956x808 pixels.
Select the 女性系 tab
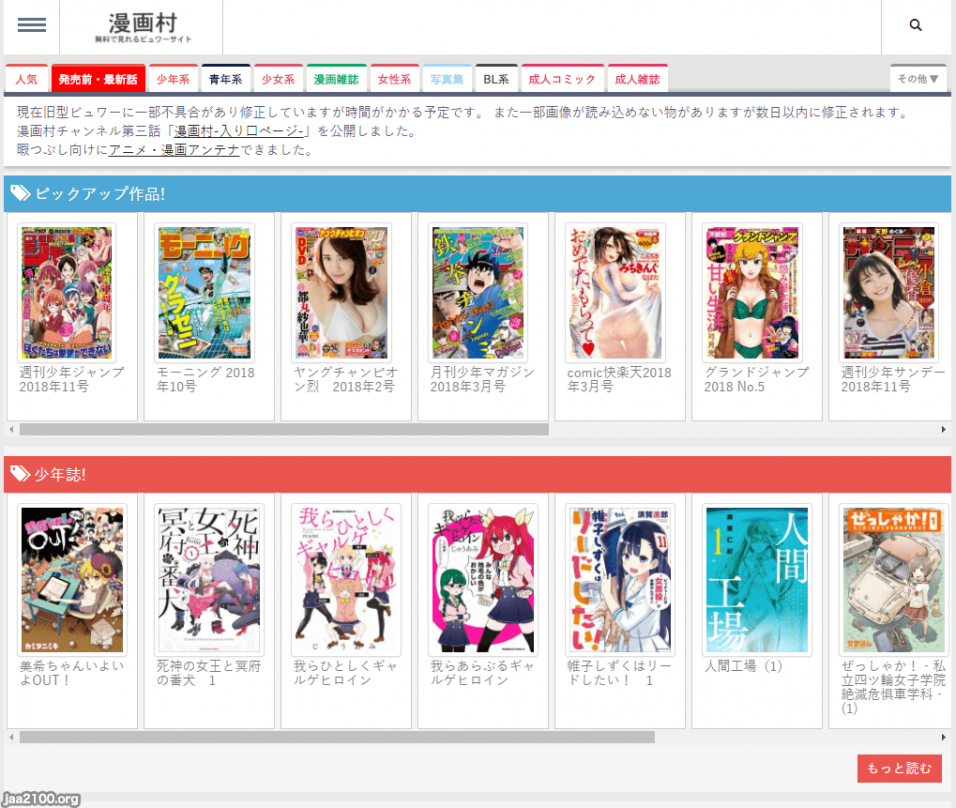pyautogui.click(x=394, y=79)
